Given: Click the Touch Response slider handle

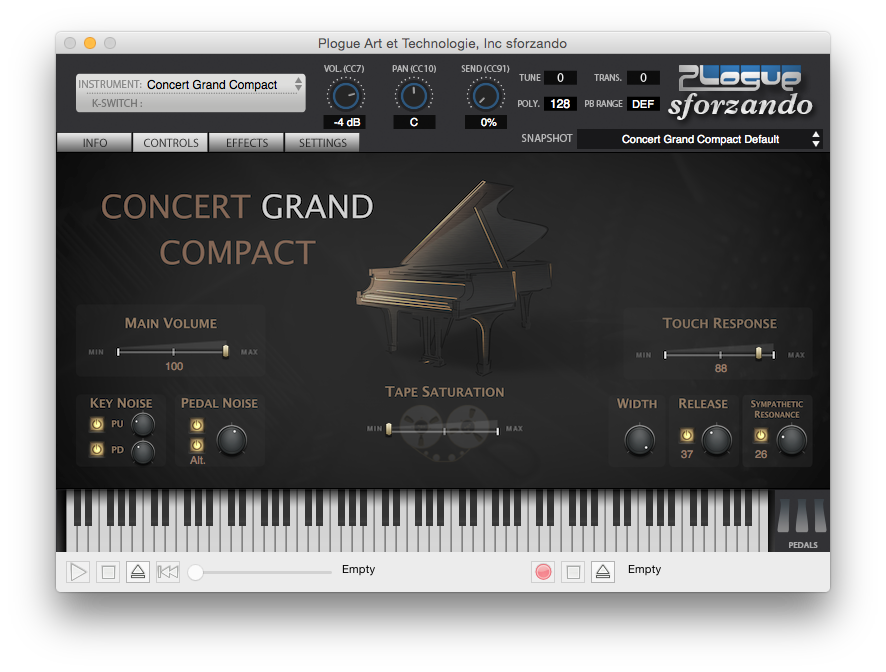Looking at the screenshot, I should coord(758,353).
